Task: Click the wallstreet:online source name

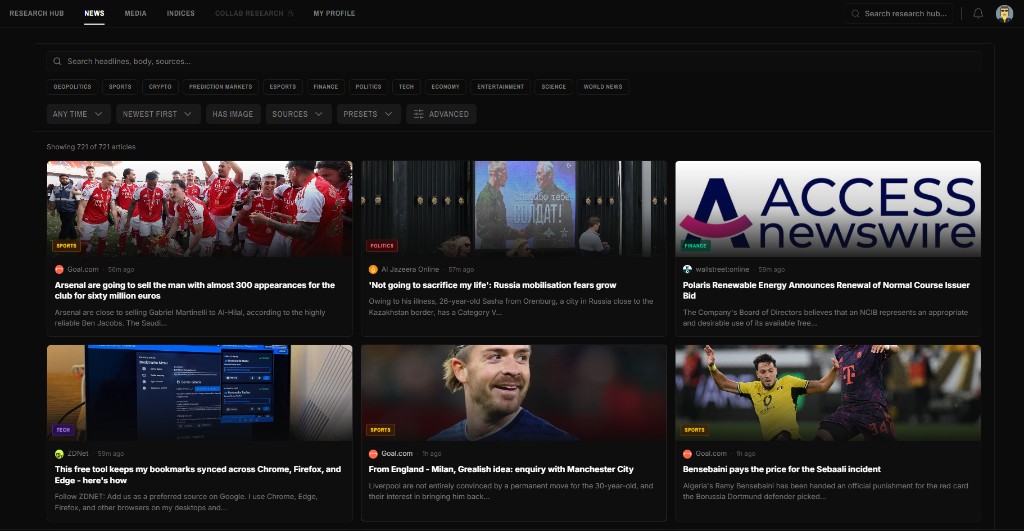Action: tap(722, 269)
